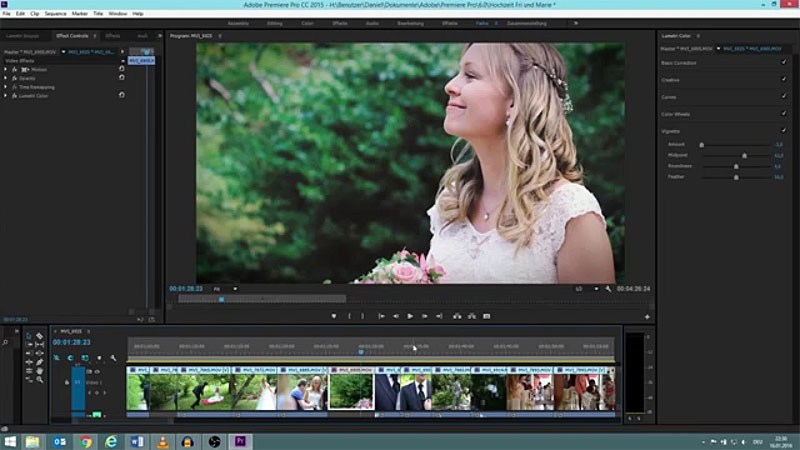Open the Marker menu
The width and height of the screenshot is (800, 450).
[x=80, y=14]
